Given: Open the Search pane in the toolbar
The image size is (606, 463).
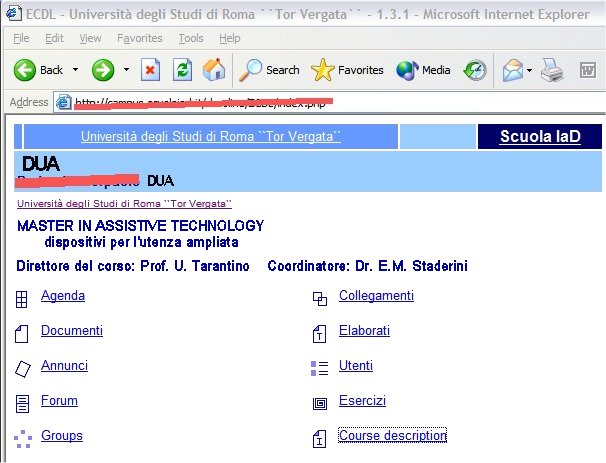Looking at the screenshot, I should coord(269,70).
